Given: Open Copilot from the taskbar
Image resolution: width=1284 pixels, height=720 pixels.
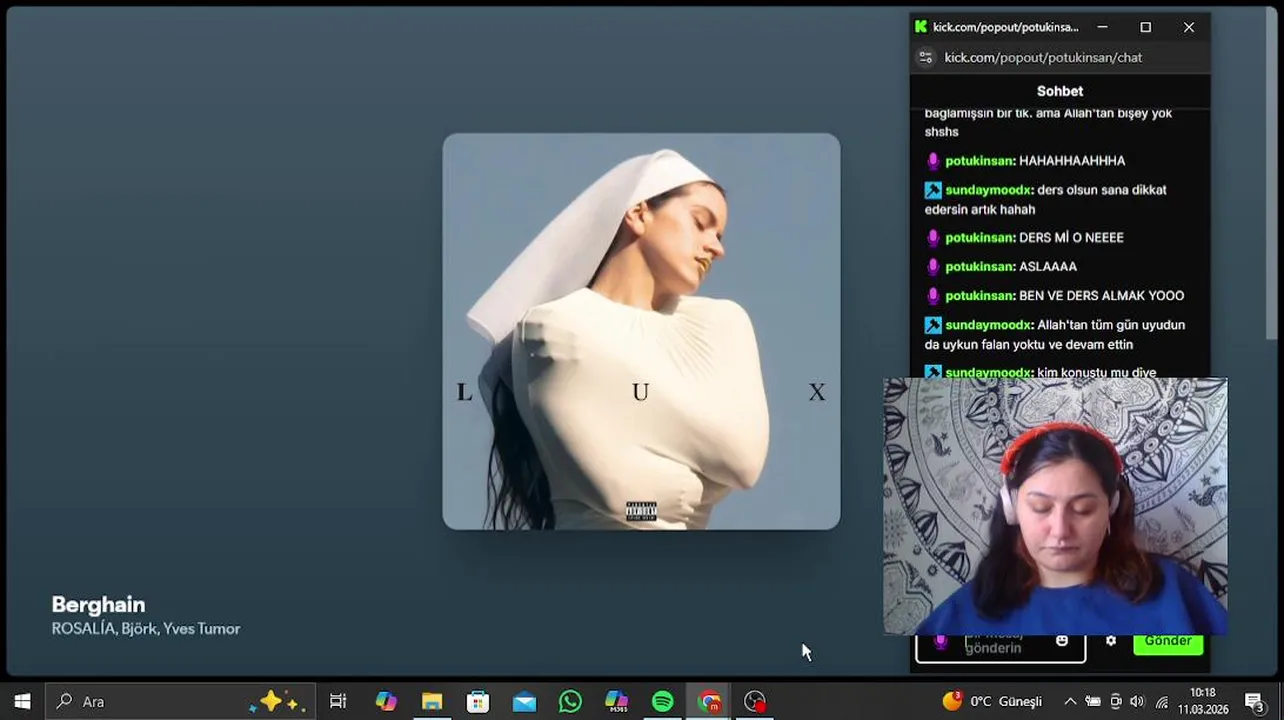Looking at the screenshot, I should (x=386, y=702).
